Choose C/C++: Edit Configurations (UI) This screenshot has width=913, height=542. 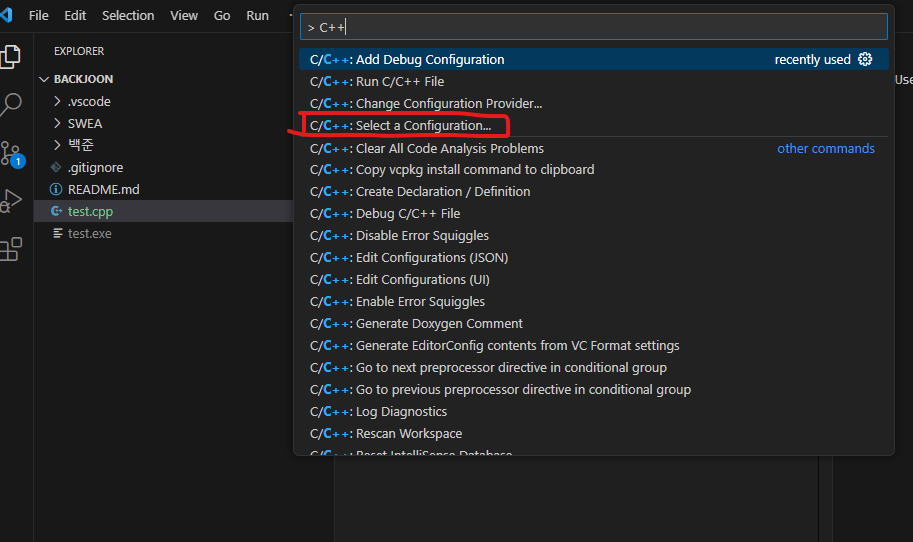coord(594,280)
